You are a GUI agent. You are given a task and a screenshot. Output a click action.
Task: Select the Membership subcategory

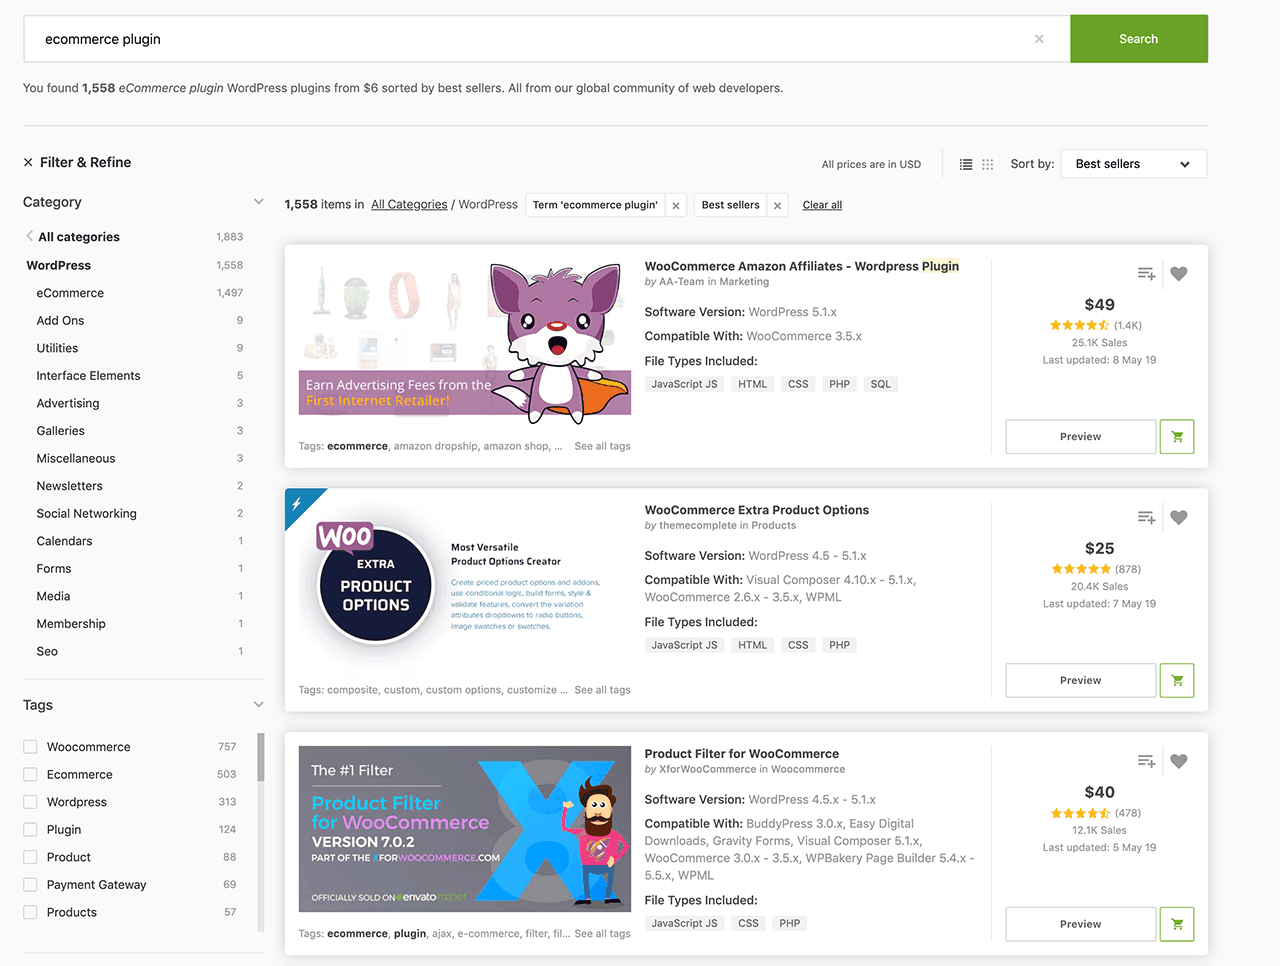[x=71, y=623]
